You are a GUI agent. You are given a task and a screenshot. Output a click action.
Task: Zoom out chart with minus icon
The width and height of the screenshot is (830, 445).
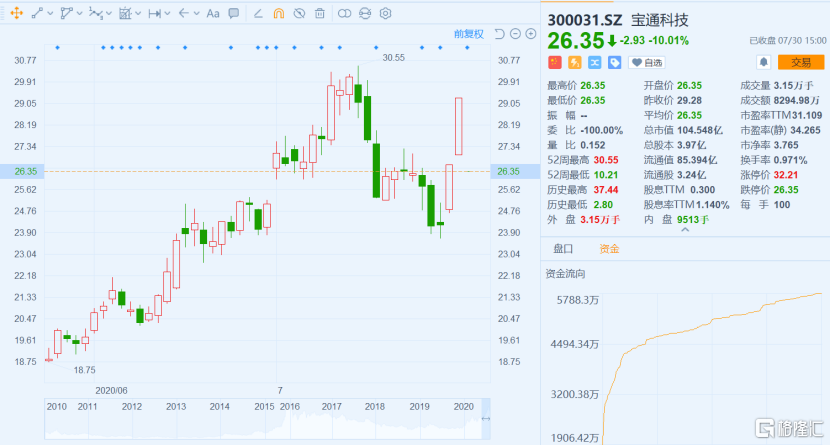(x=515, y=34)
